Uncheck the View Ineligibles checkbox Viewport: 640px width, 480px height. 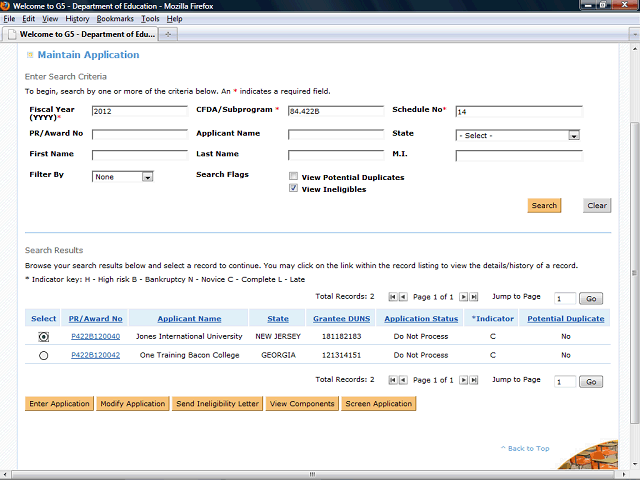293,188
